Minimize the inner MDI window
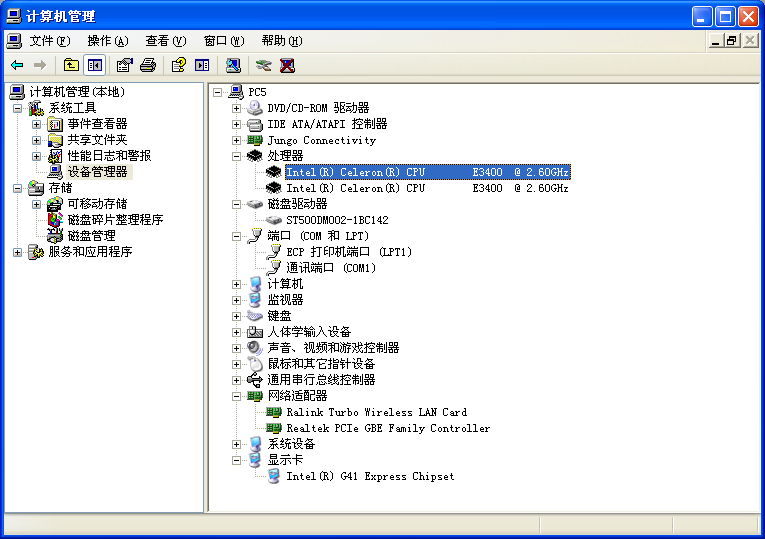Image resolution: width=765 pixels, height=539 pixels. click(x=716, y=41)
